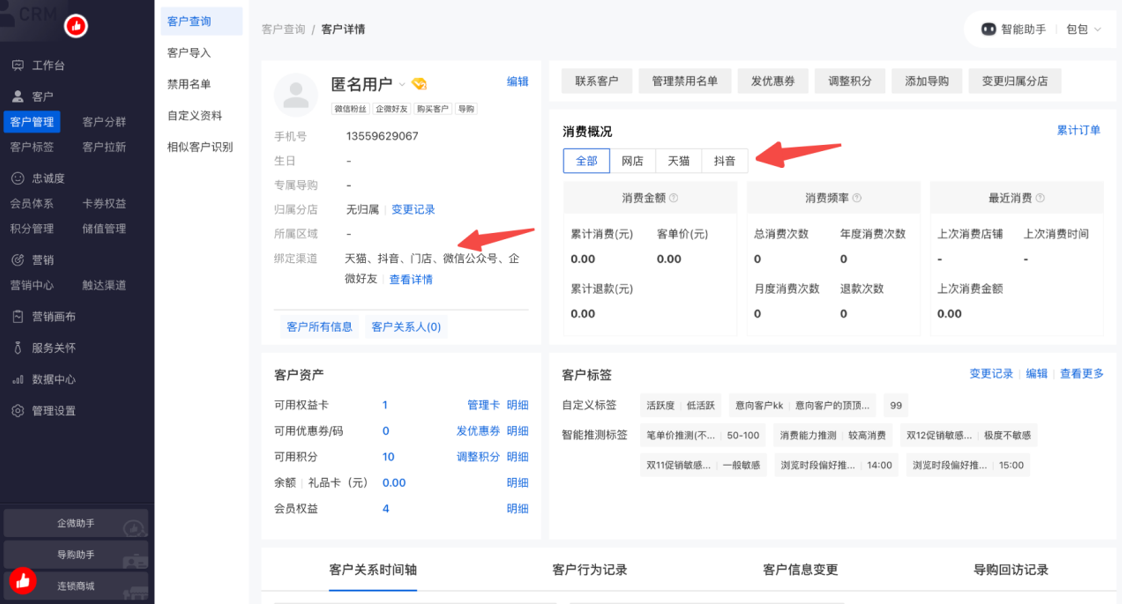
Task: Click the help icon beside 消费频率
Action: click(857, 198)
